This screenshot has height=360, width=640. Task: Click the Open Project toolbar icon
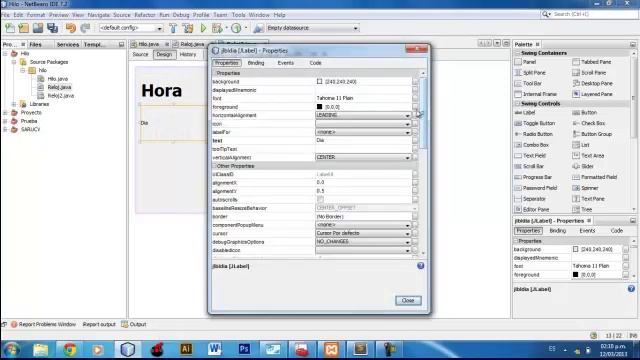click(x=38, y=28)
